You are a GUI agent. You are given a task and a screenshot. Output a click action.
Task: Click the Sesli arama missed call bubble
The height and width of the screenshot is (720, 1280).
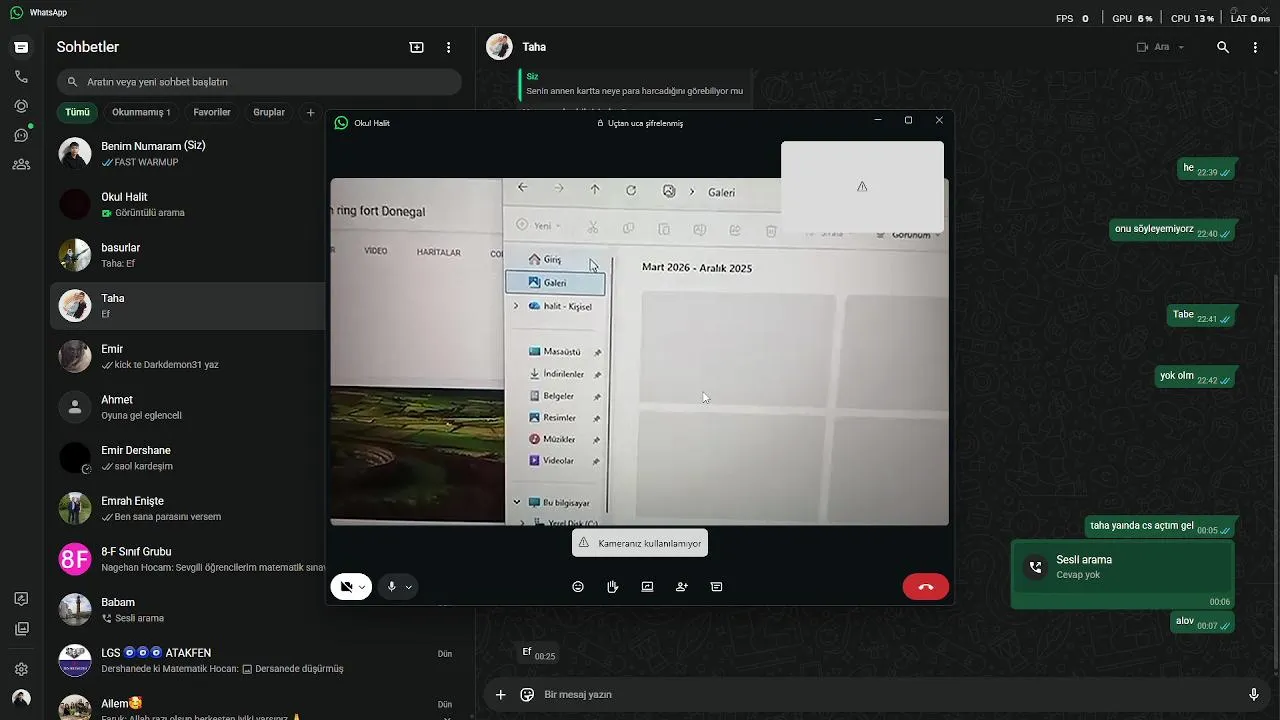1123,574
